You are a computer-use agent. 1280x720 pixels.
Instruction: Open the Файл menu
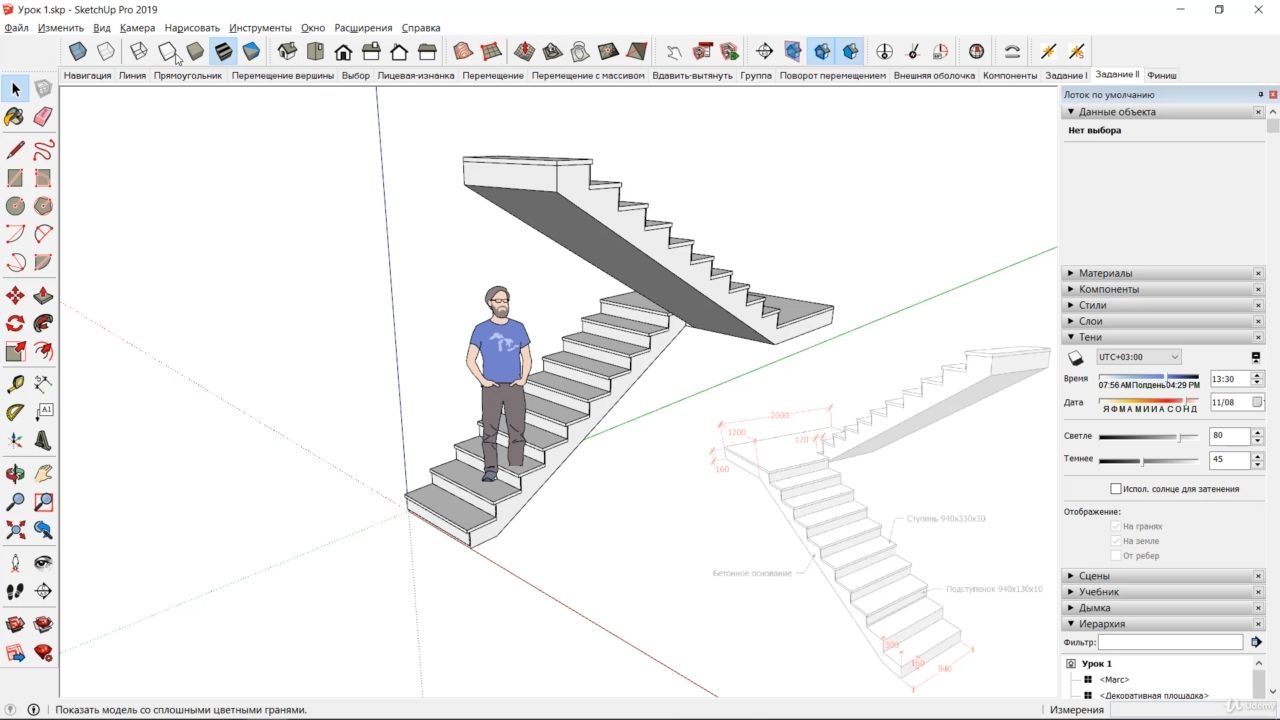[16, 28]
